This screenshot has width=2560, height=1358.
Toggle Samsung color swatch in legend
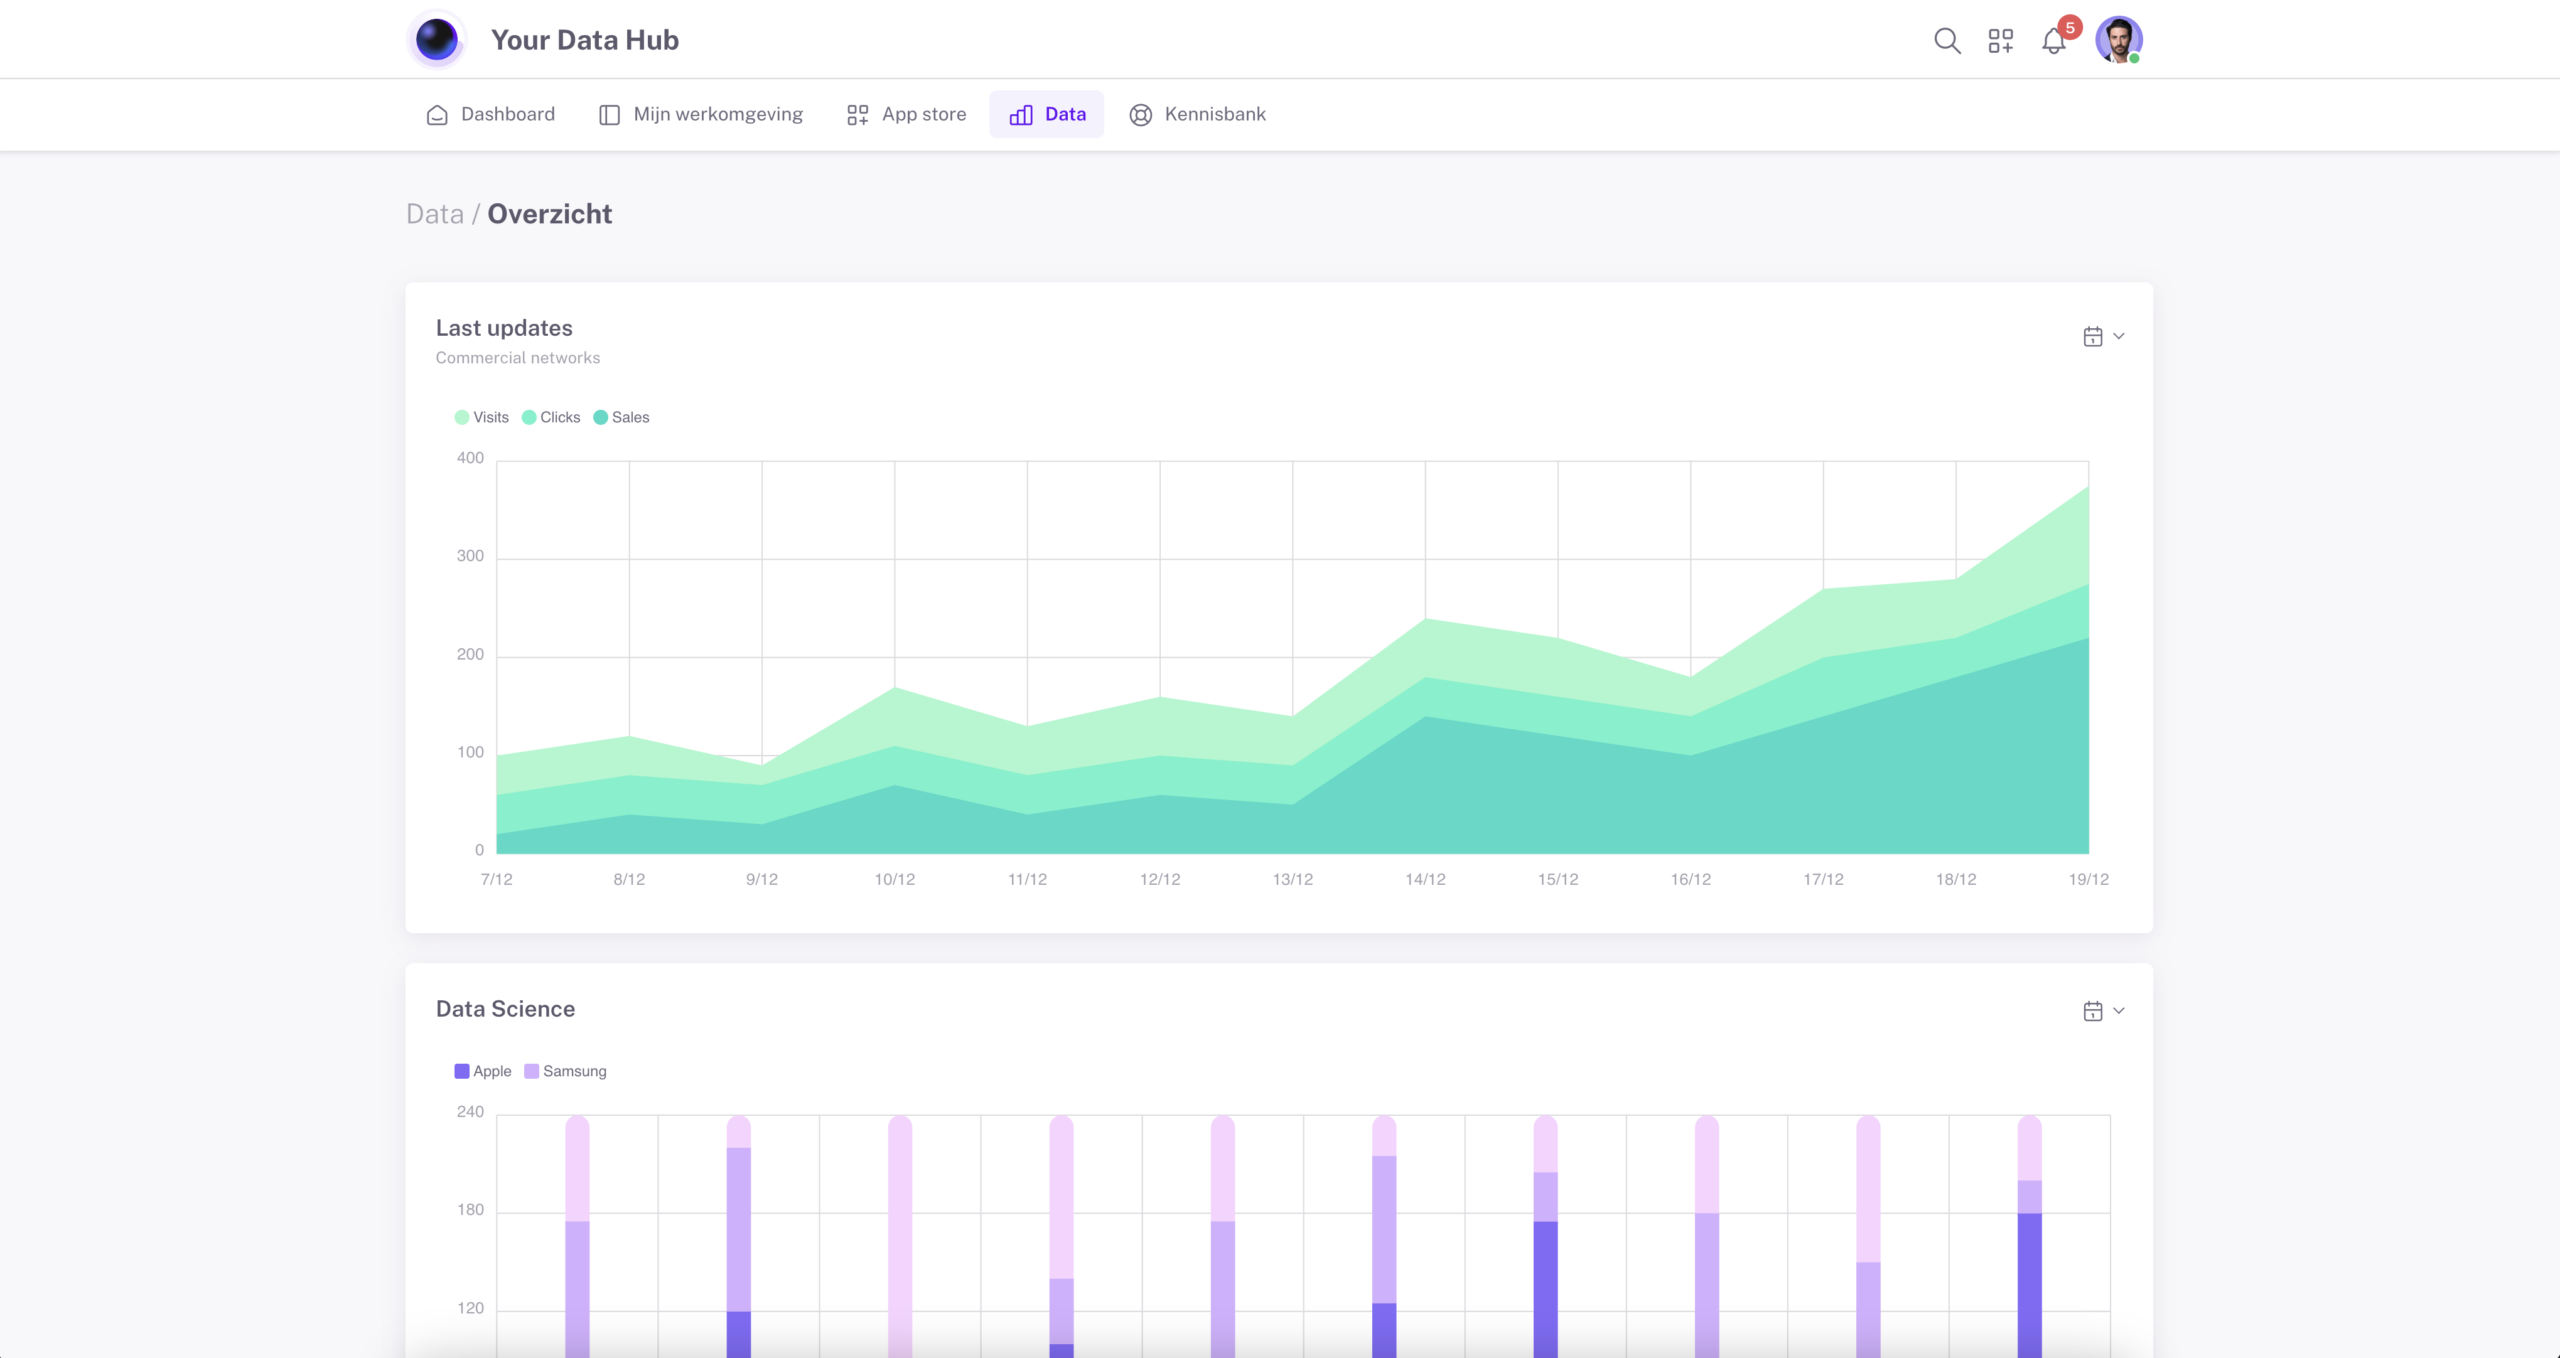532,1071
